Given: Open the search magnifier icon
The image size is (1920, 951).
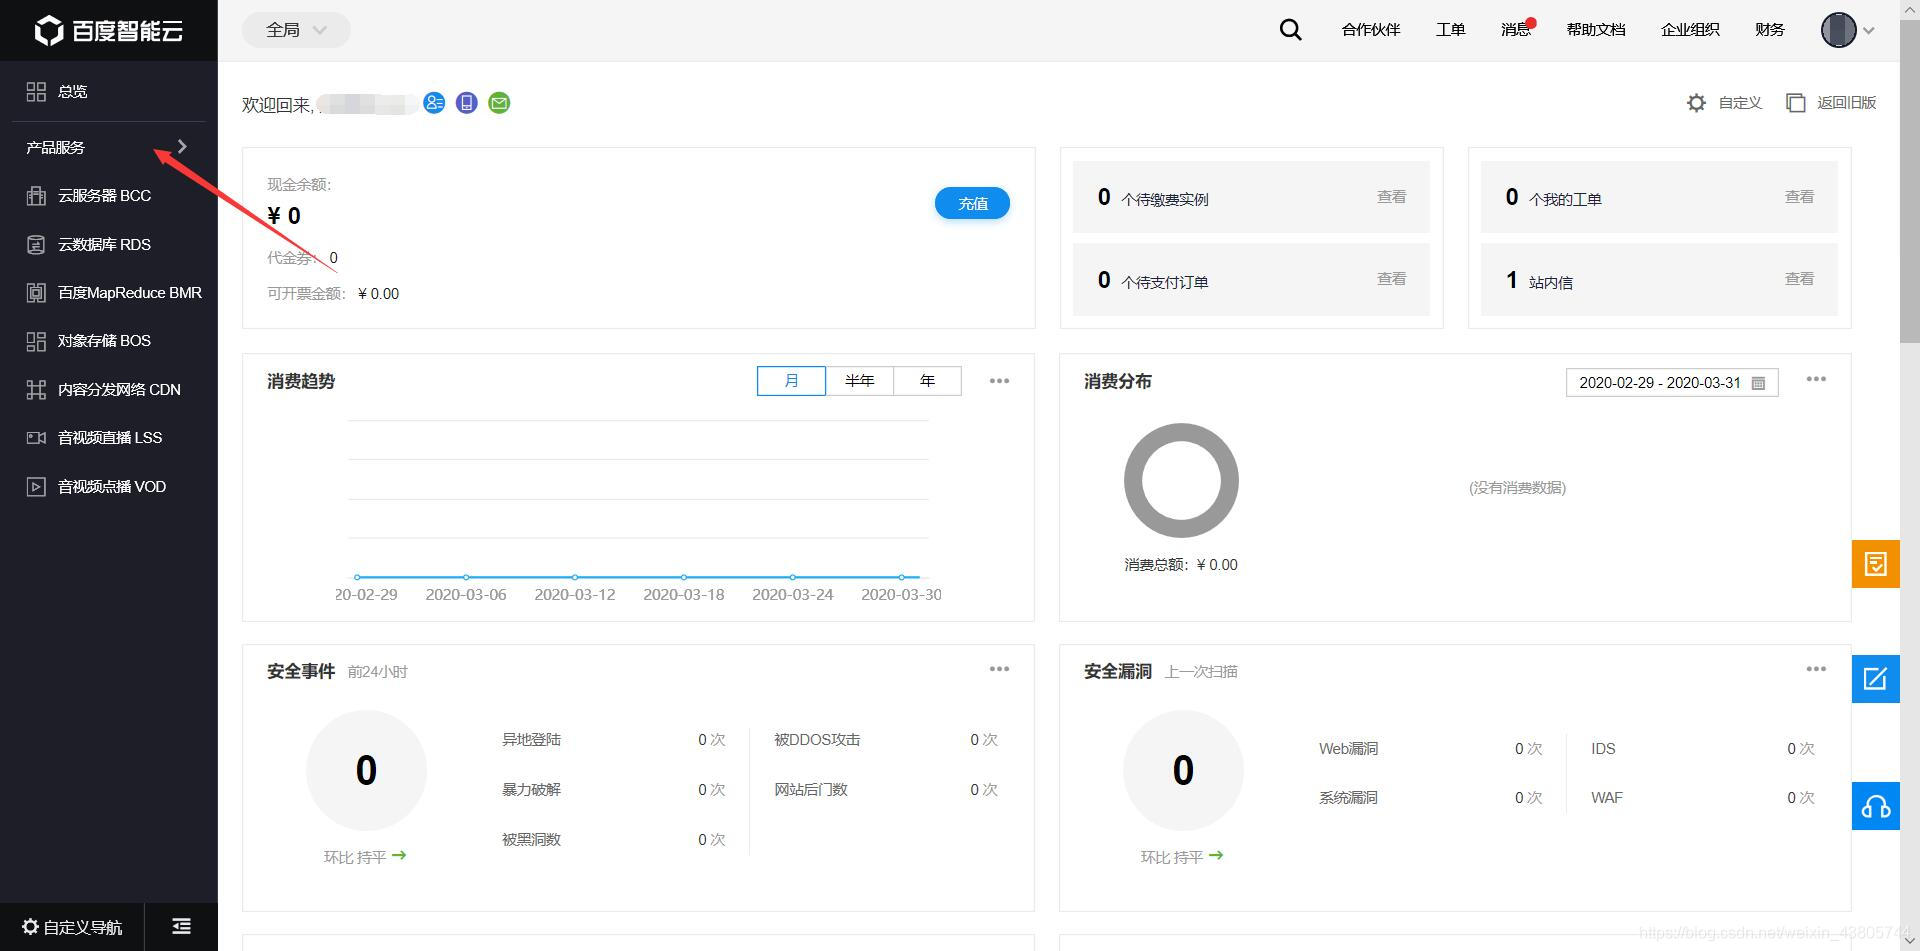Looking at the screenshot, I should [1291, 30].
